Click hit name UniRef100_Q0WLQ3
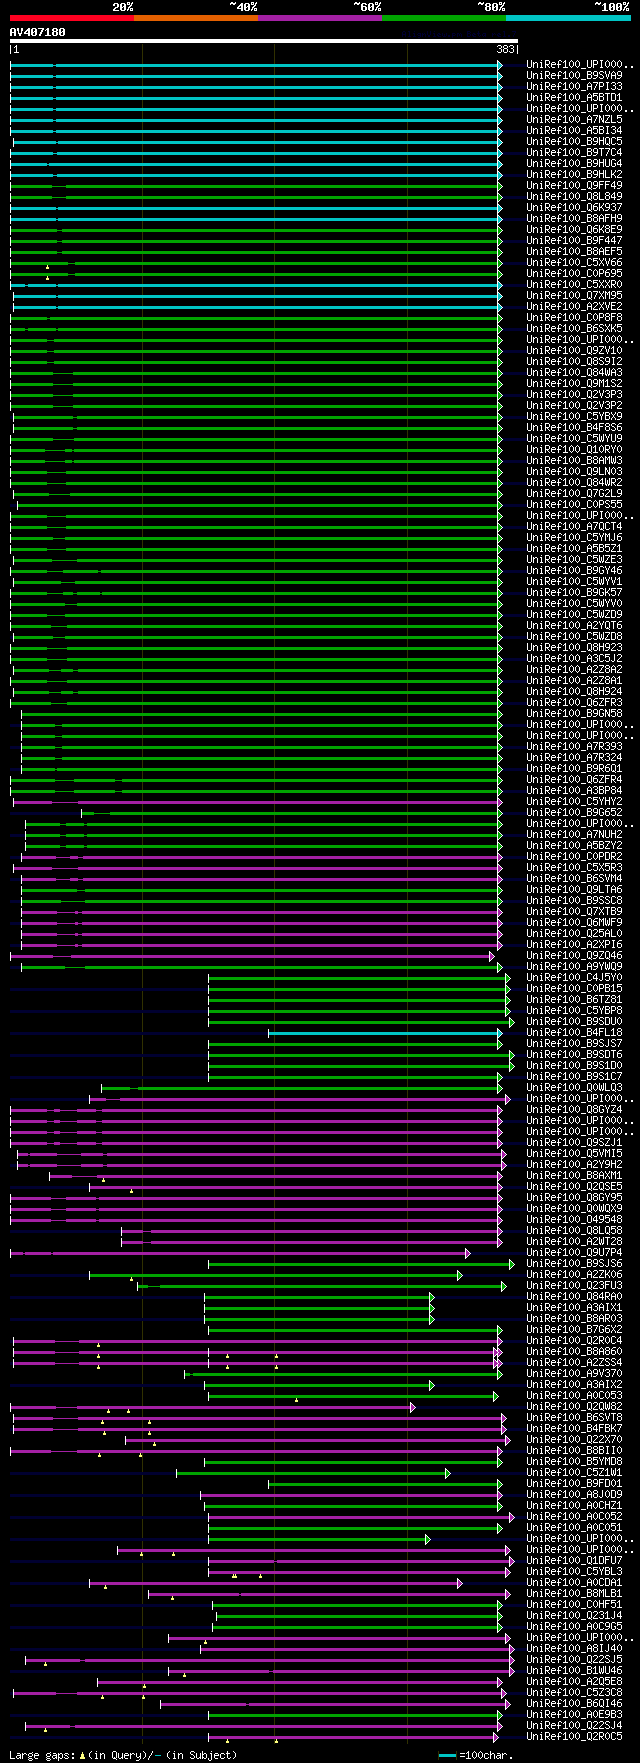This screenshot has height=1763, width=640. point(574,1087)
